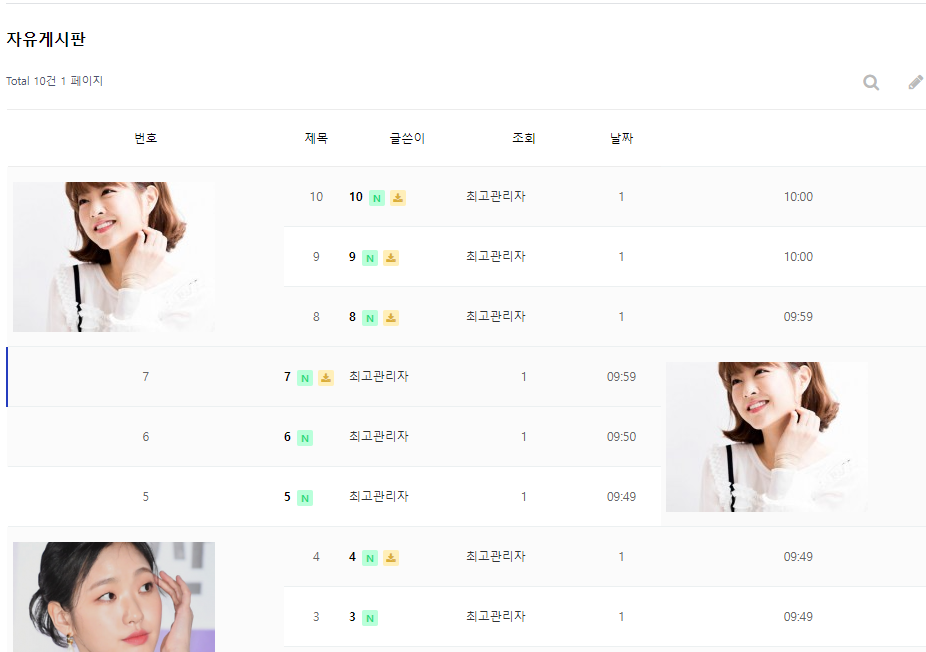This screenshot has height=652, width=926.
Task: Click the 글쓴이 column header
Action: (x=407, y=138)
